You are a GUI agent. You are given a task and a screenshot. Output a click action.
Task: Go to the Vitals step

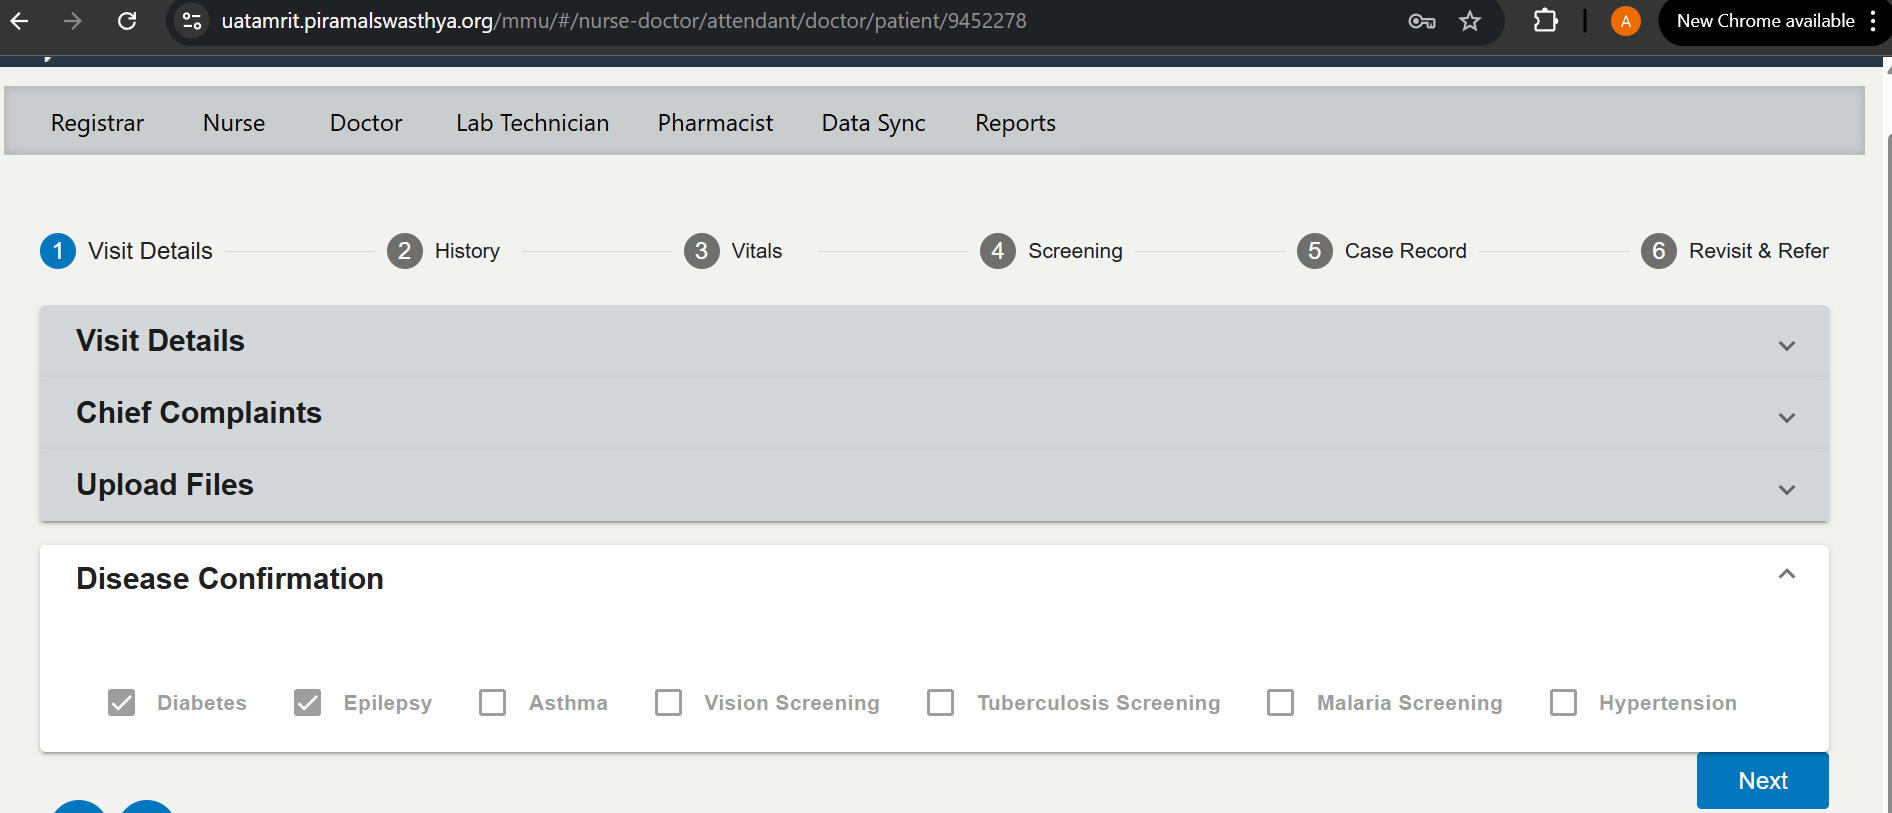(757, 251)
